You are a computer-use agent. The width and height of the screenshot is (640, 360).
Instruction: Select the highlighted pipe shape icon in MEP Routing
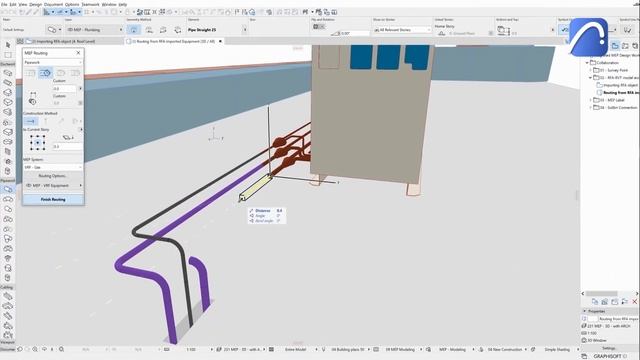(45, 73)
